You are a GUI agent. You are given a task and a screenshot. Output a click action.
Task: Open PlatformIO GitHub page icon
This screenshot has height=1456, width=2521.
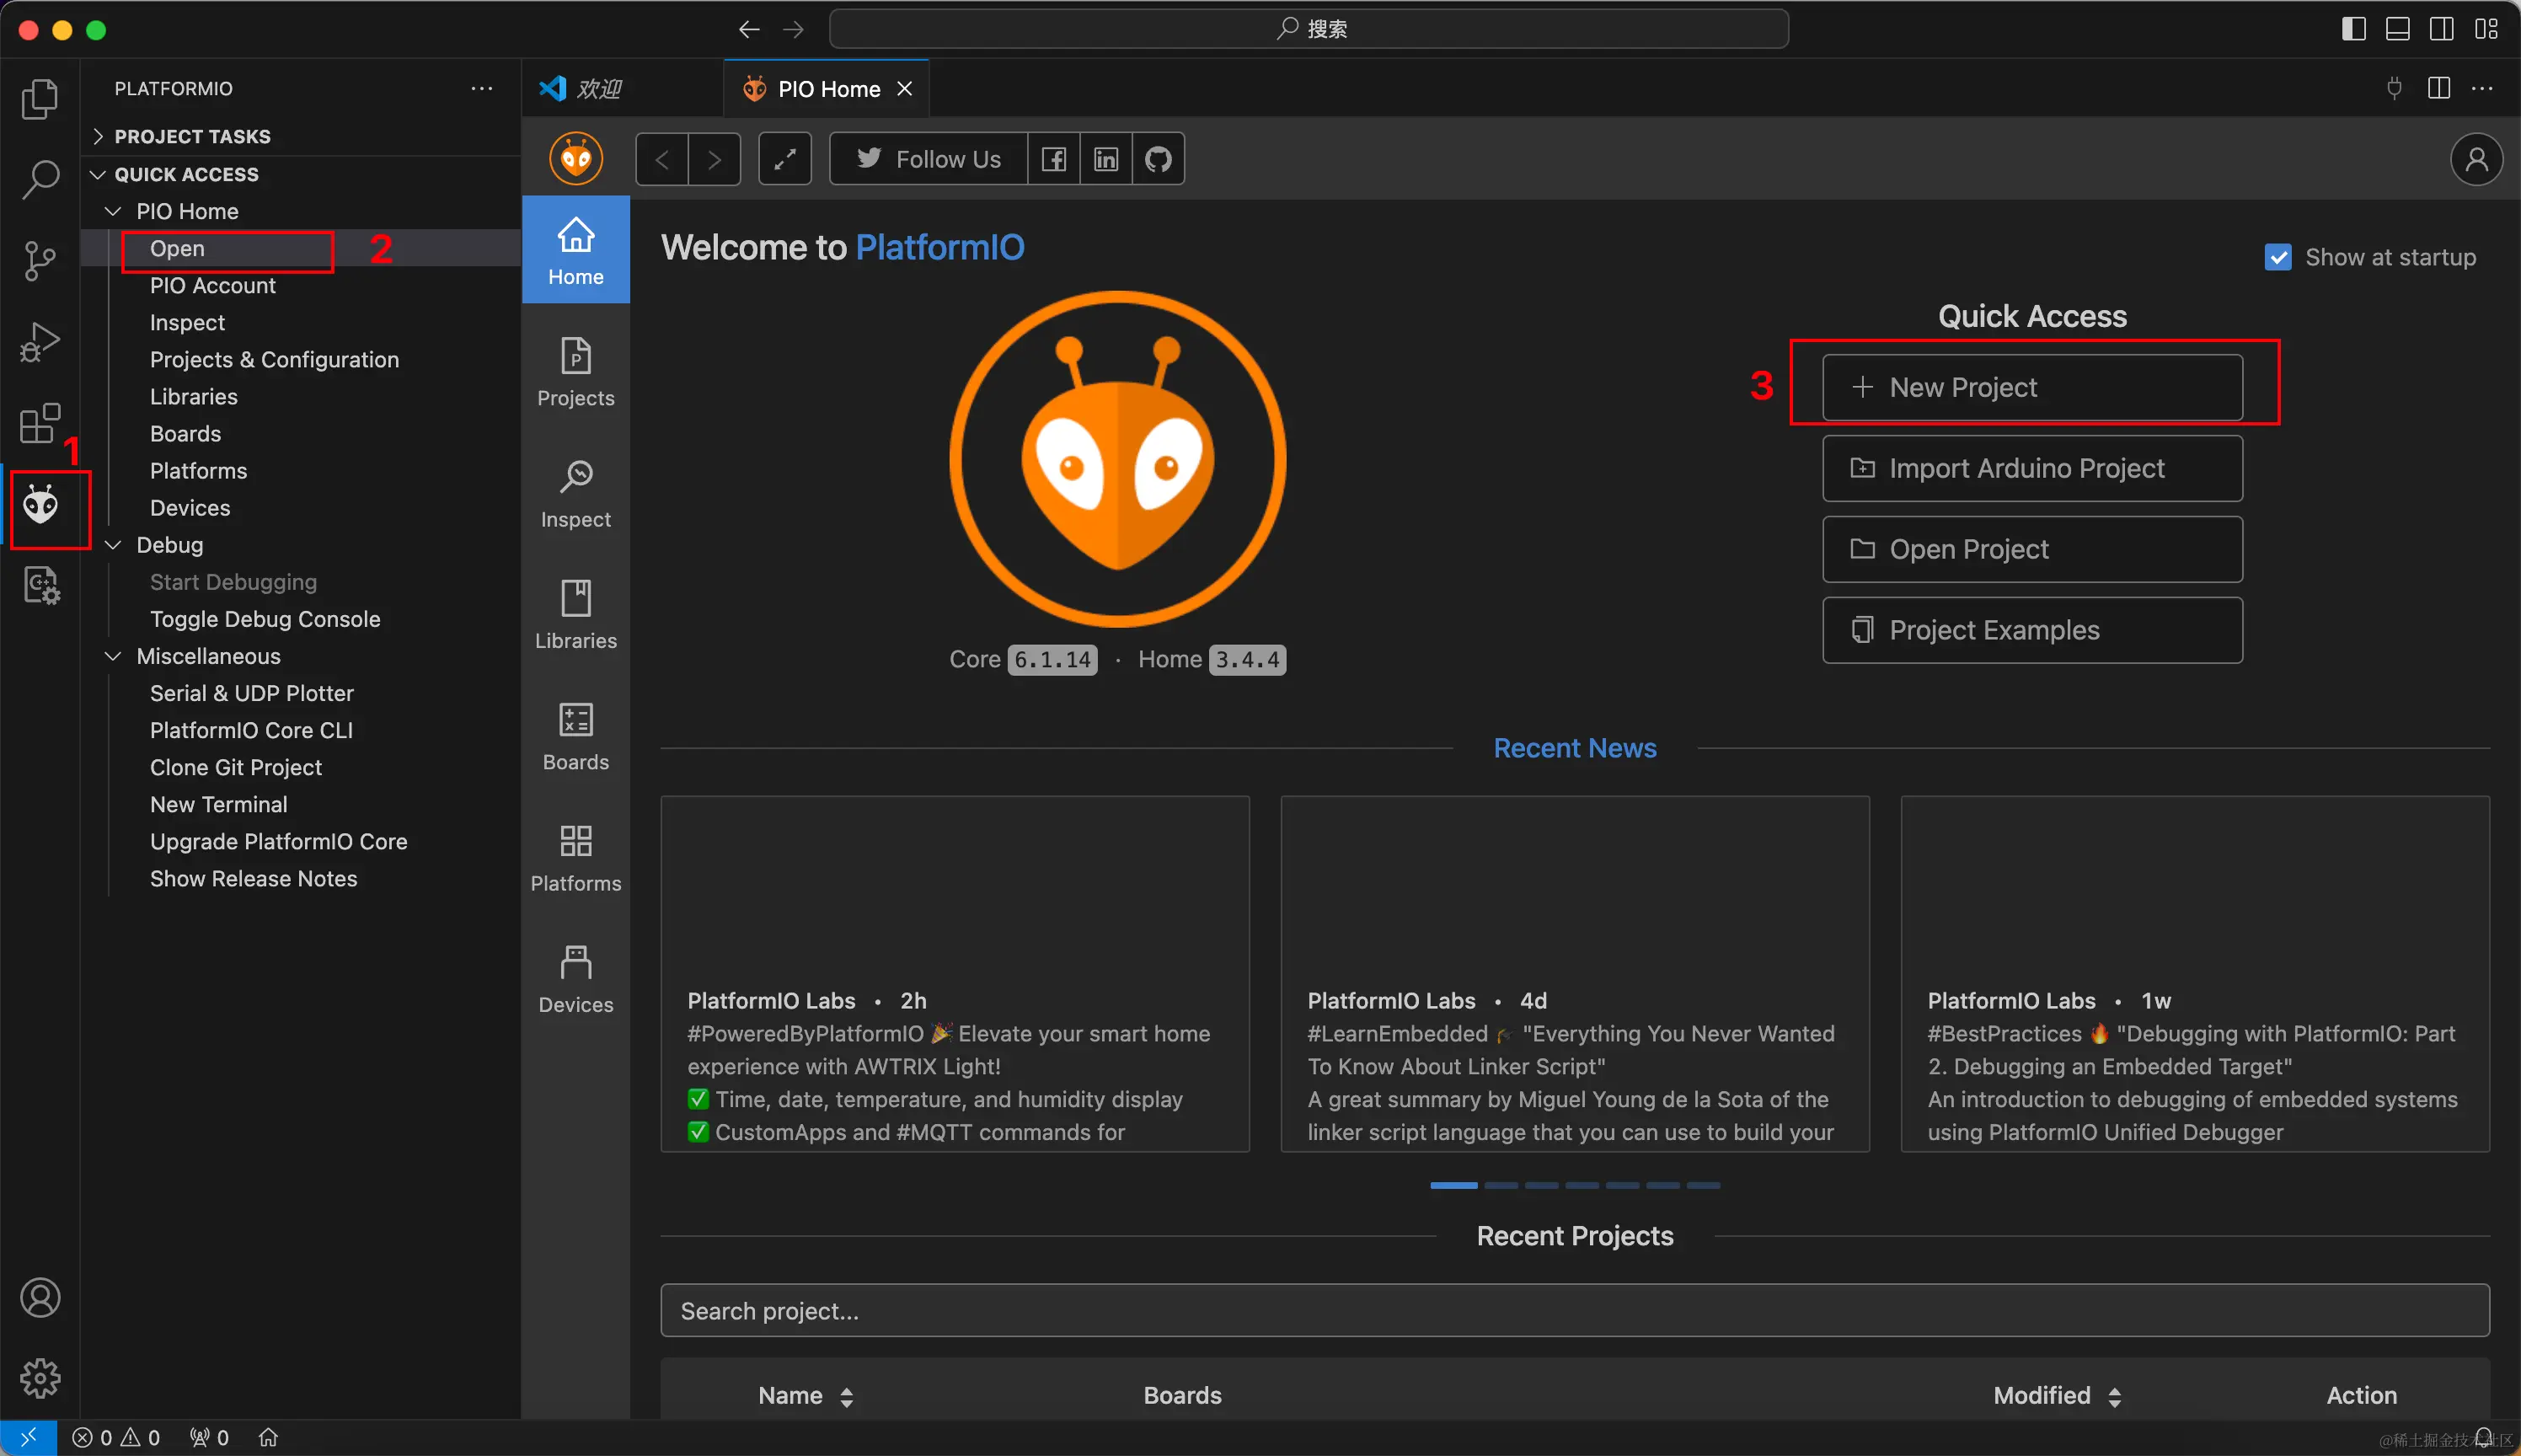pos(1158,159)
